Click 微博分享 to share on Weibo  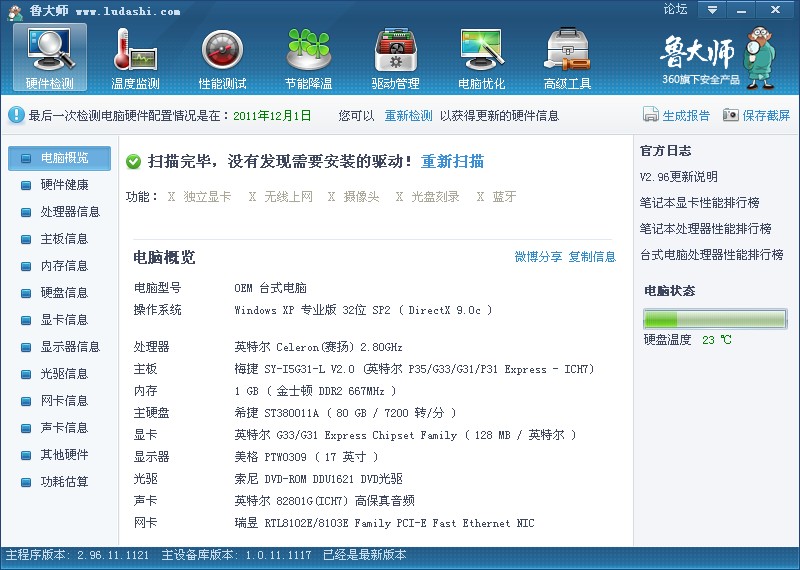(538, 257)
